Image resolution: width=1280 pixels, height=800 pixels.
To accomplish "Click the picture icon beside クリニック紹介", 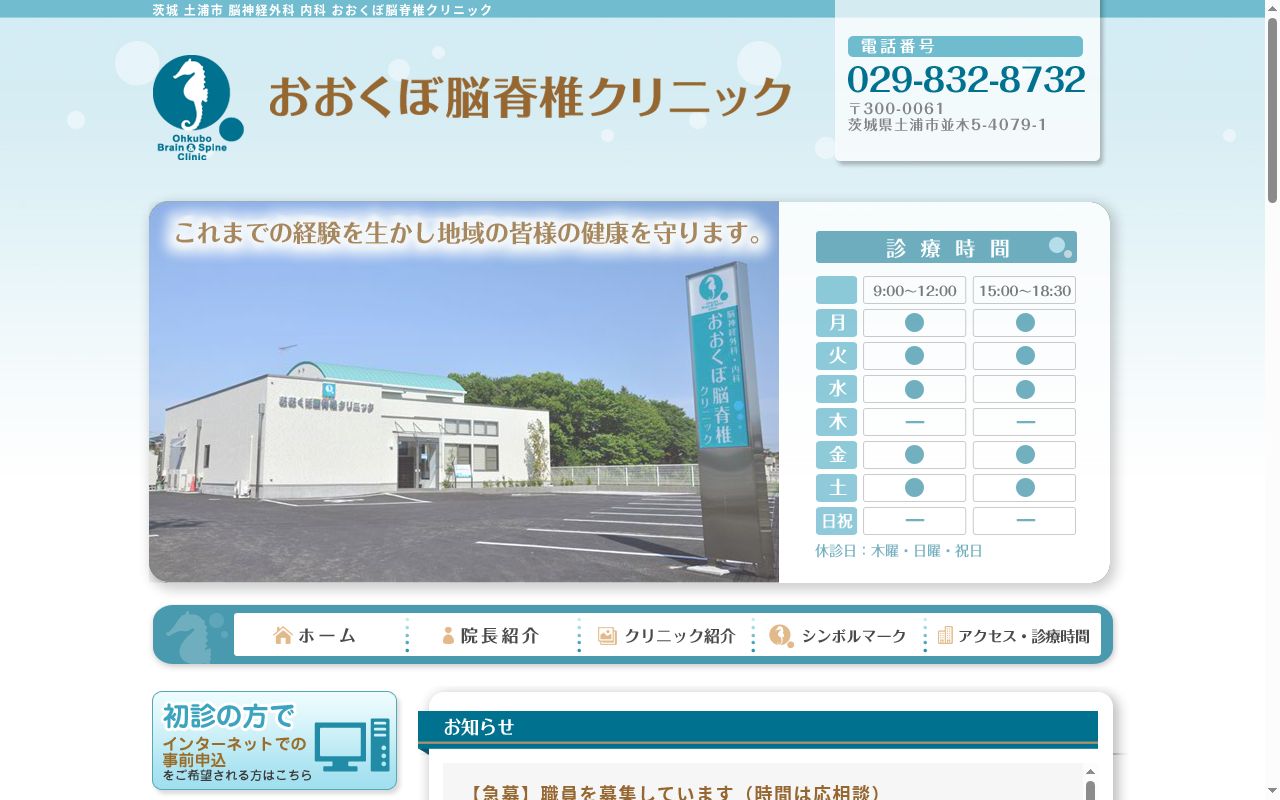I will pyautogui.click(x=607, y=635).
